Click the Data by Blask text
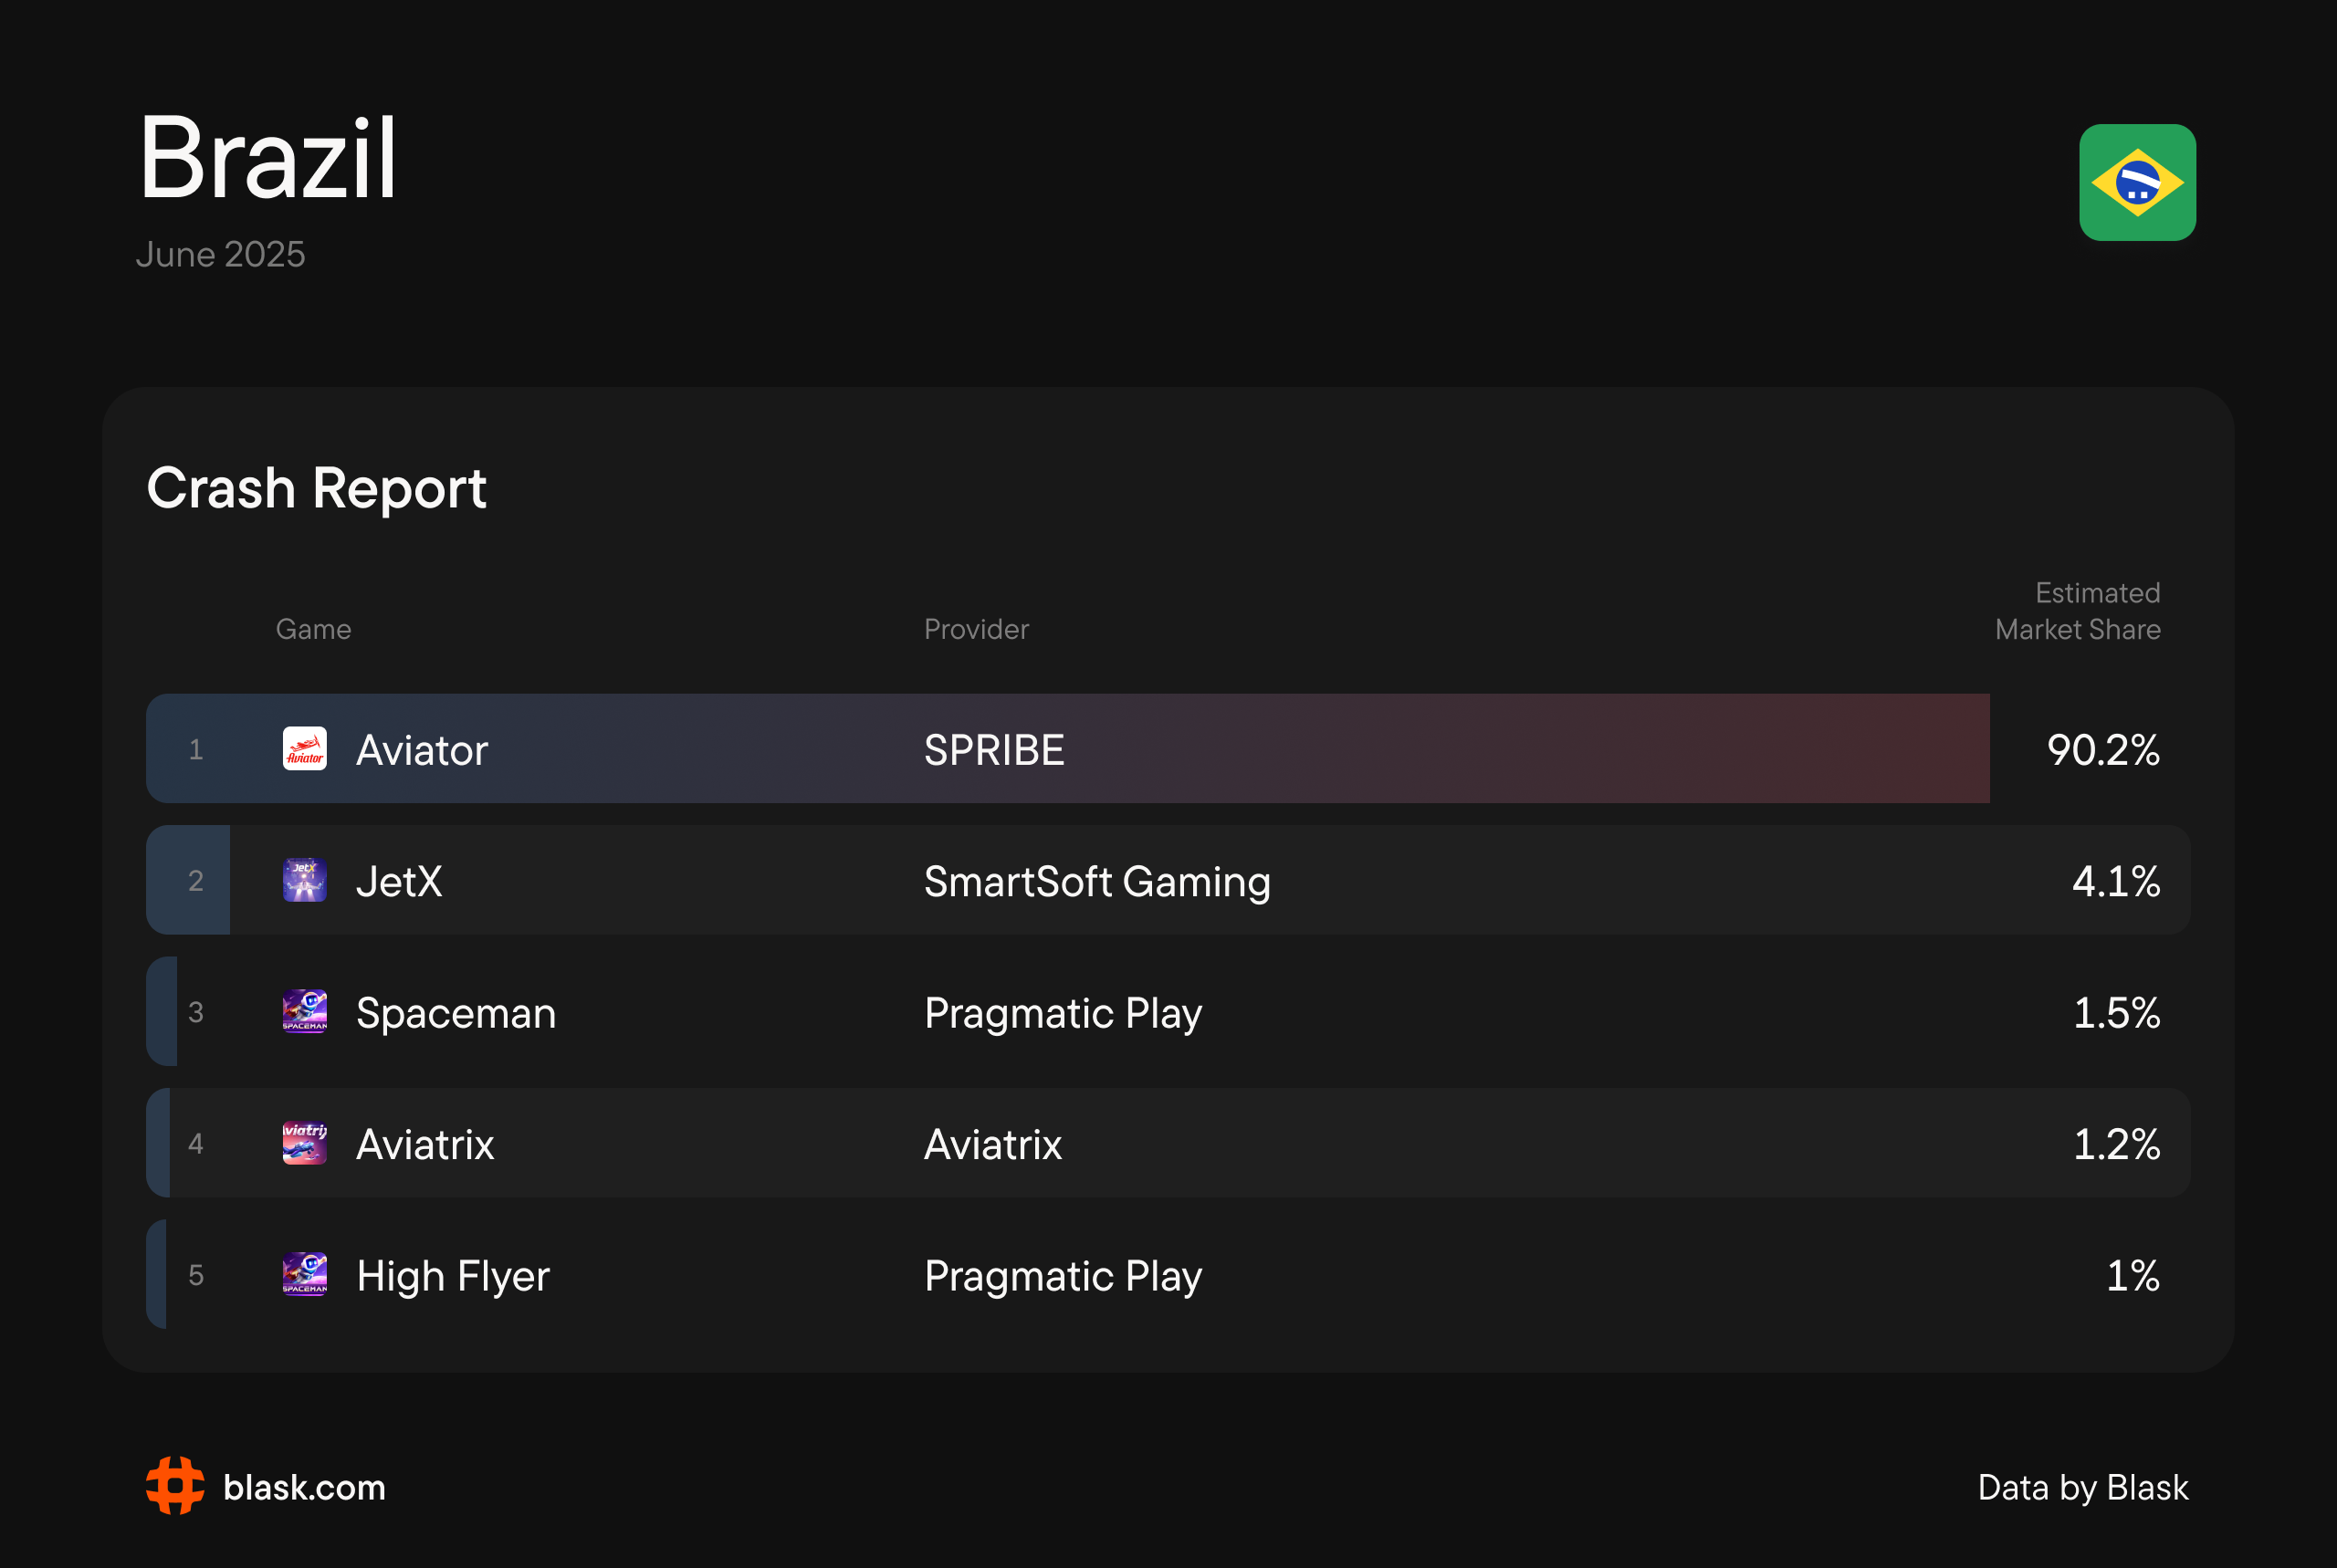Viewport: 2337px width, 1568px height. (x=2082, y=1487)
